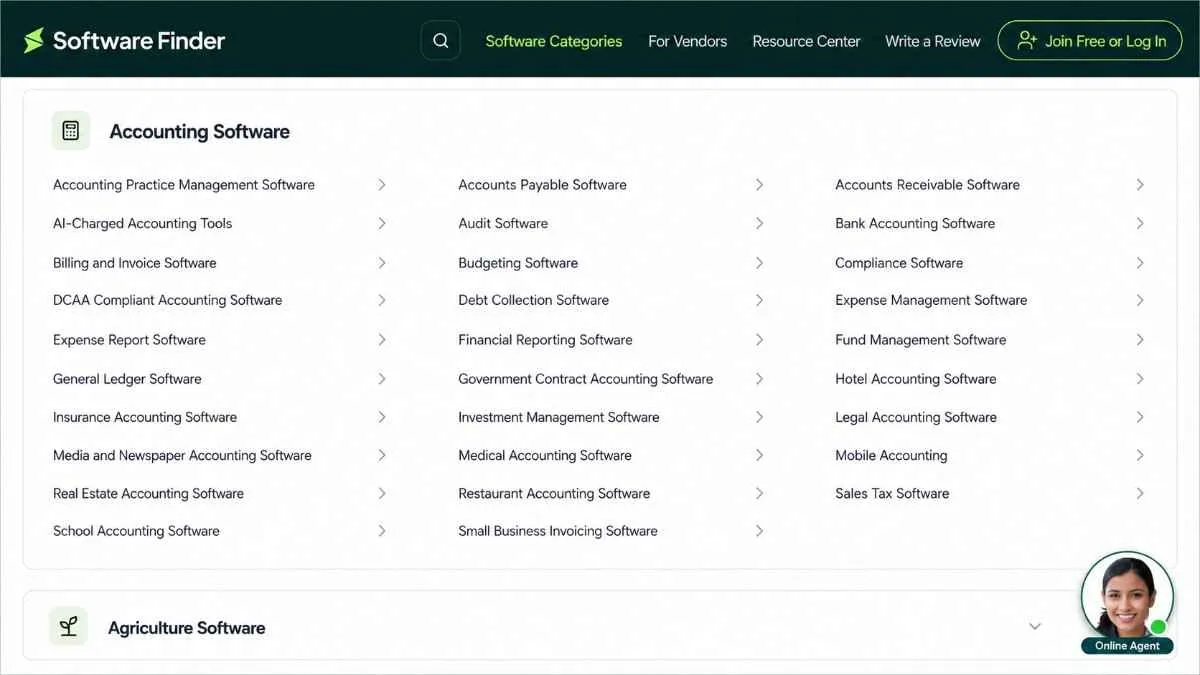
Task: Click arrow beside DCAA Compliant Accounting Software
Action: tap(382, 300)
